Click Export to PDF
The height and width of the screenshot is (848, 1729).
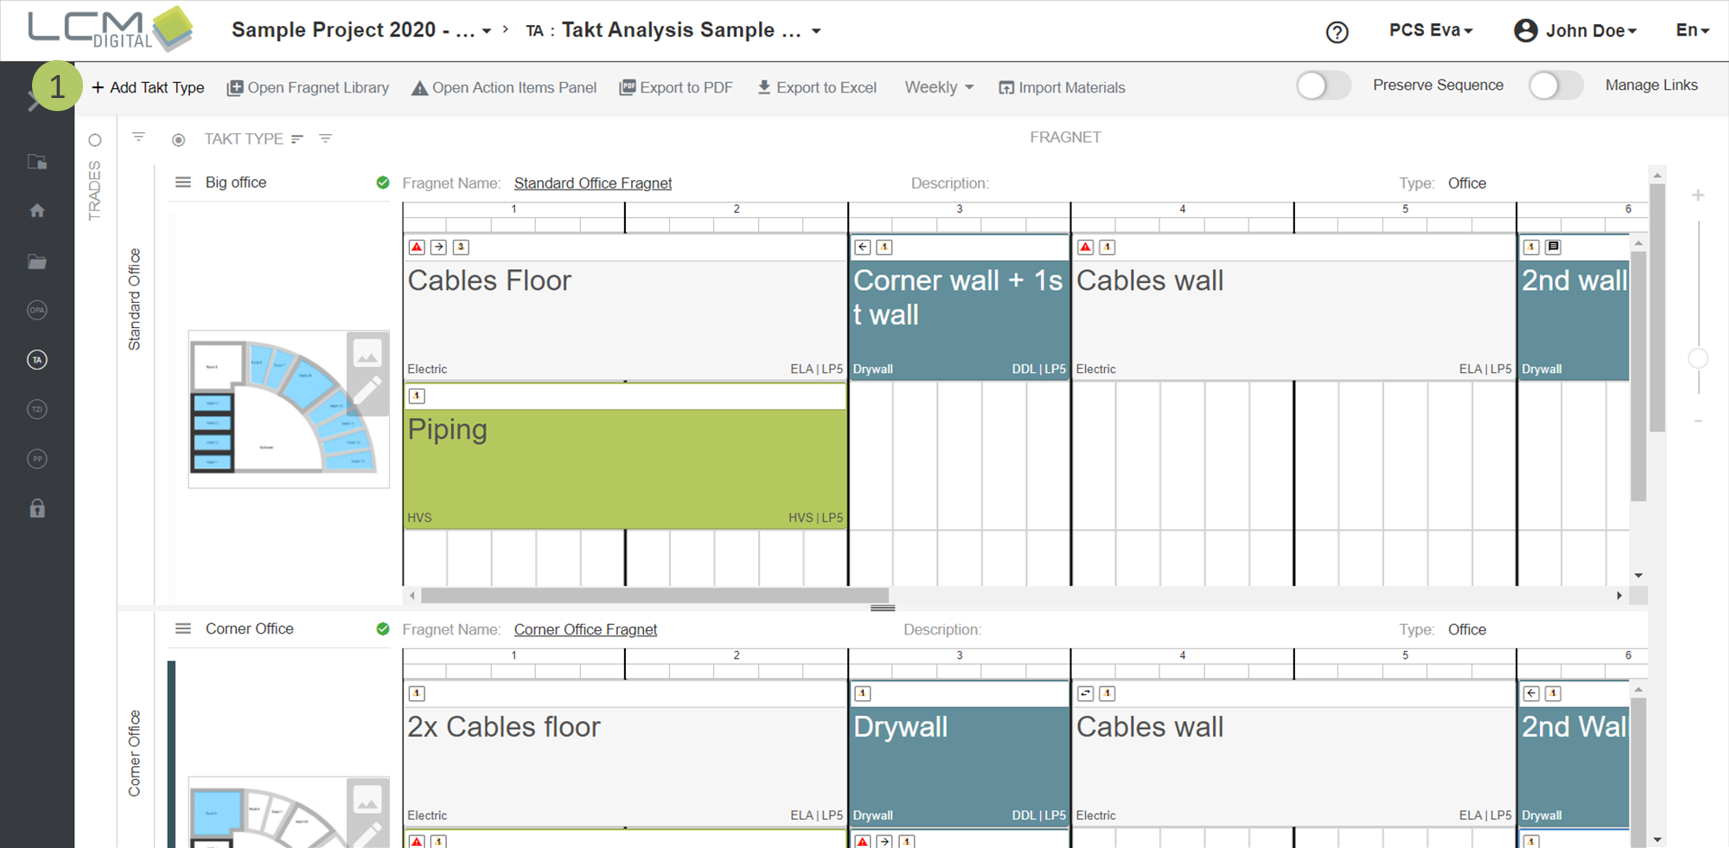click(676, 88)
